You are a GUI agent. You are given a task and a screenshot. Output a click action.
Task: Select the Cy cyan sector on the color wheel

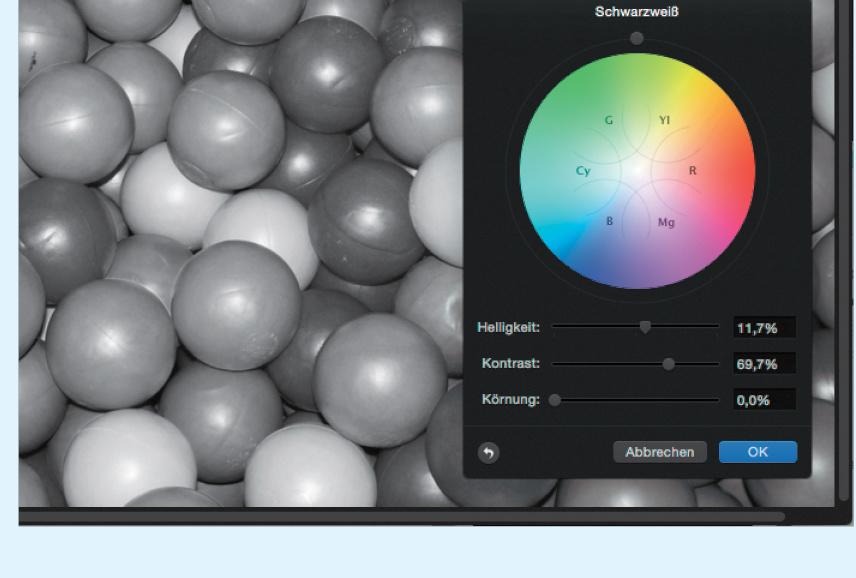pyautogui.click(x=583, y=171)
